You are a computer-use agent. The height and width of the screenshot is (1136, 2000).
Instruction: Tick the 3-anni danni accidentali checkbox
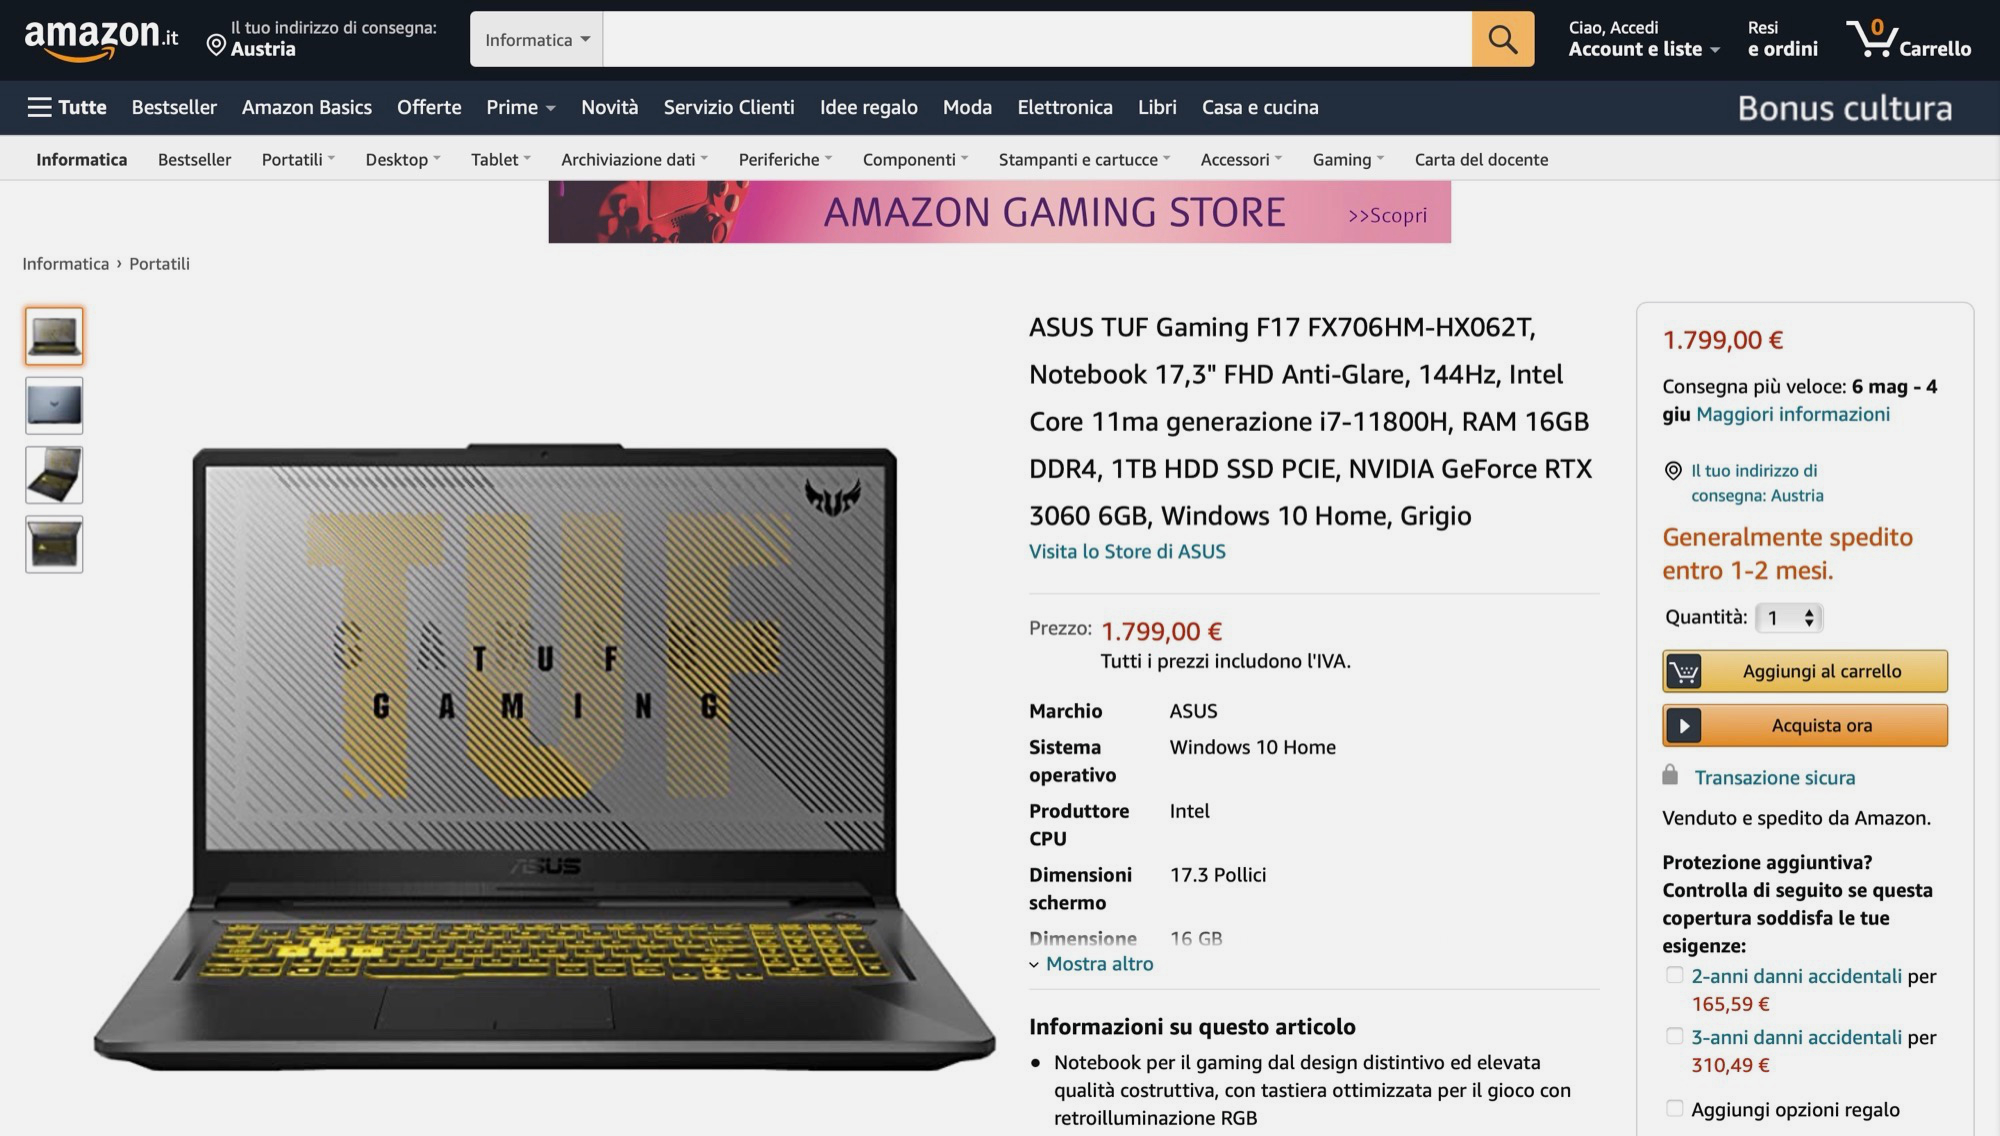(x=1674, y=1036)
